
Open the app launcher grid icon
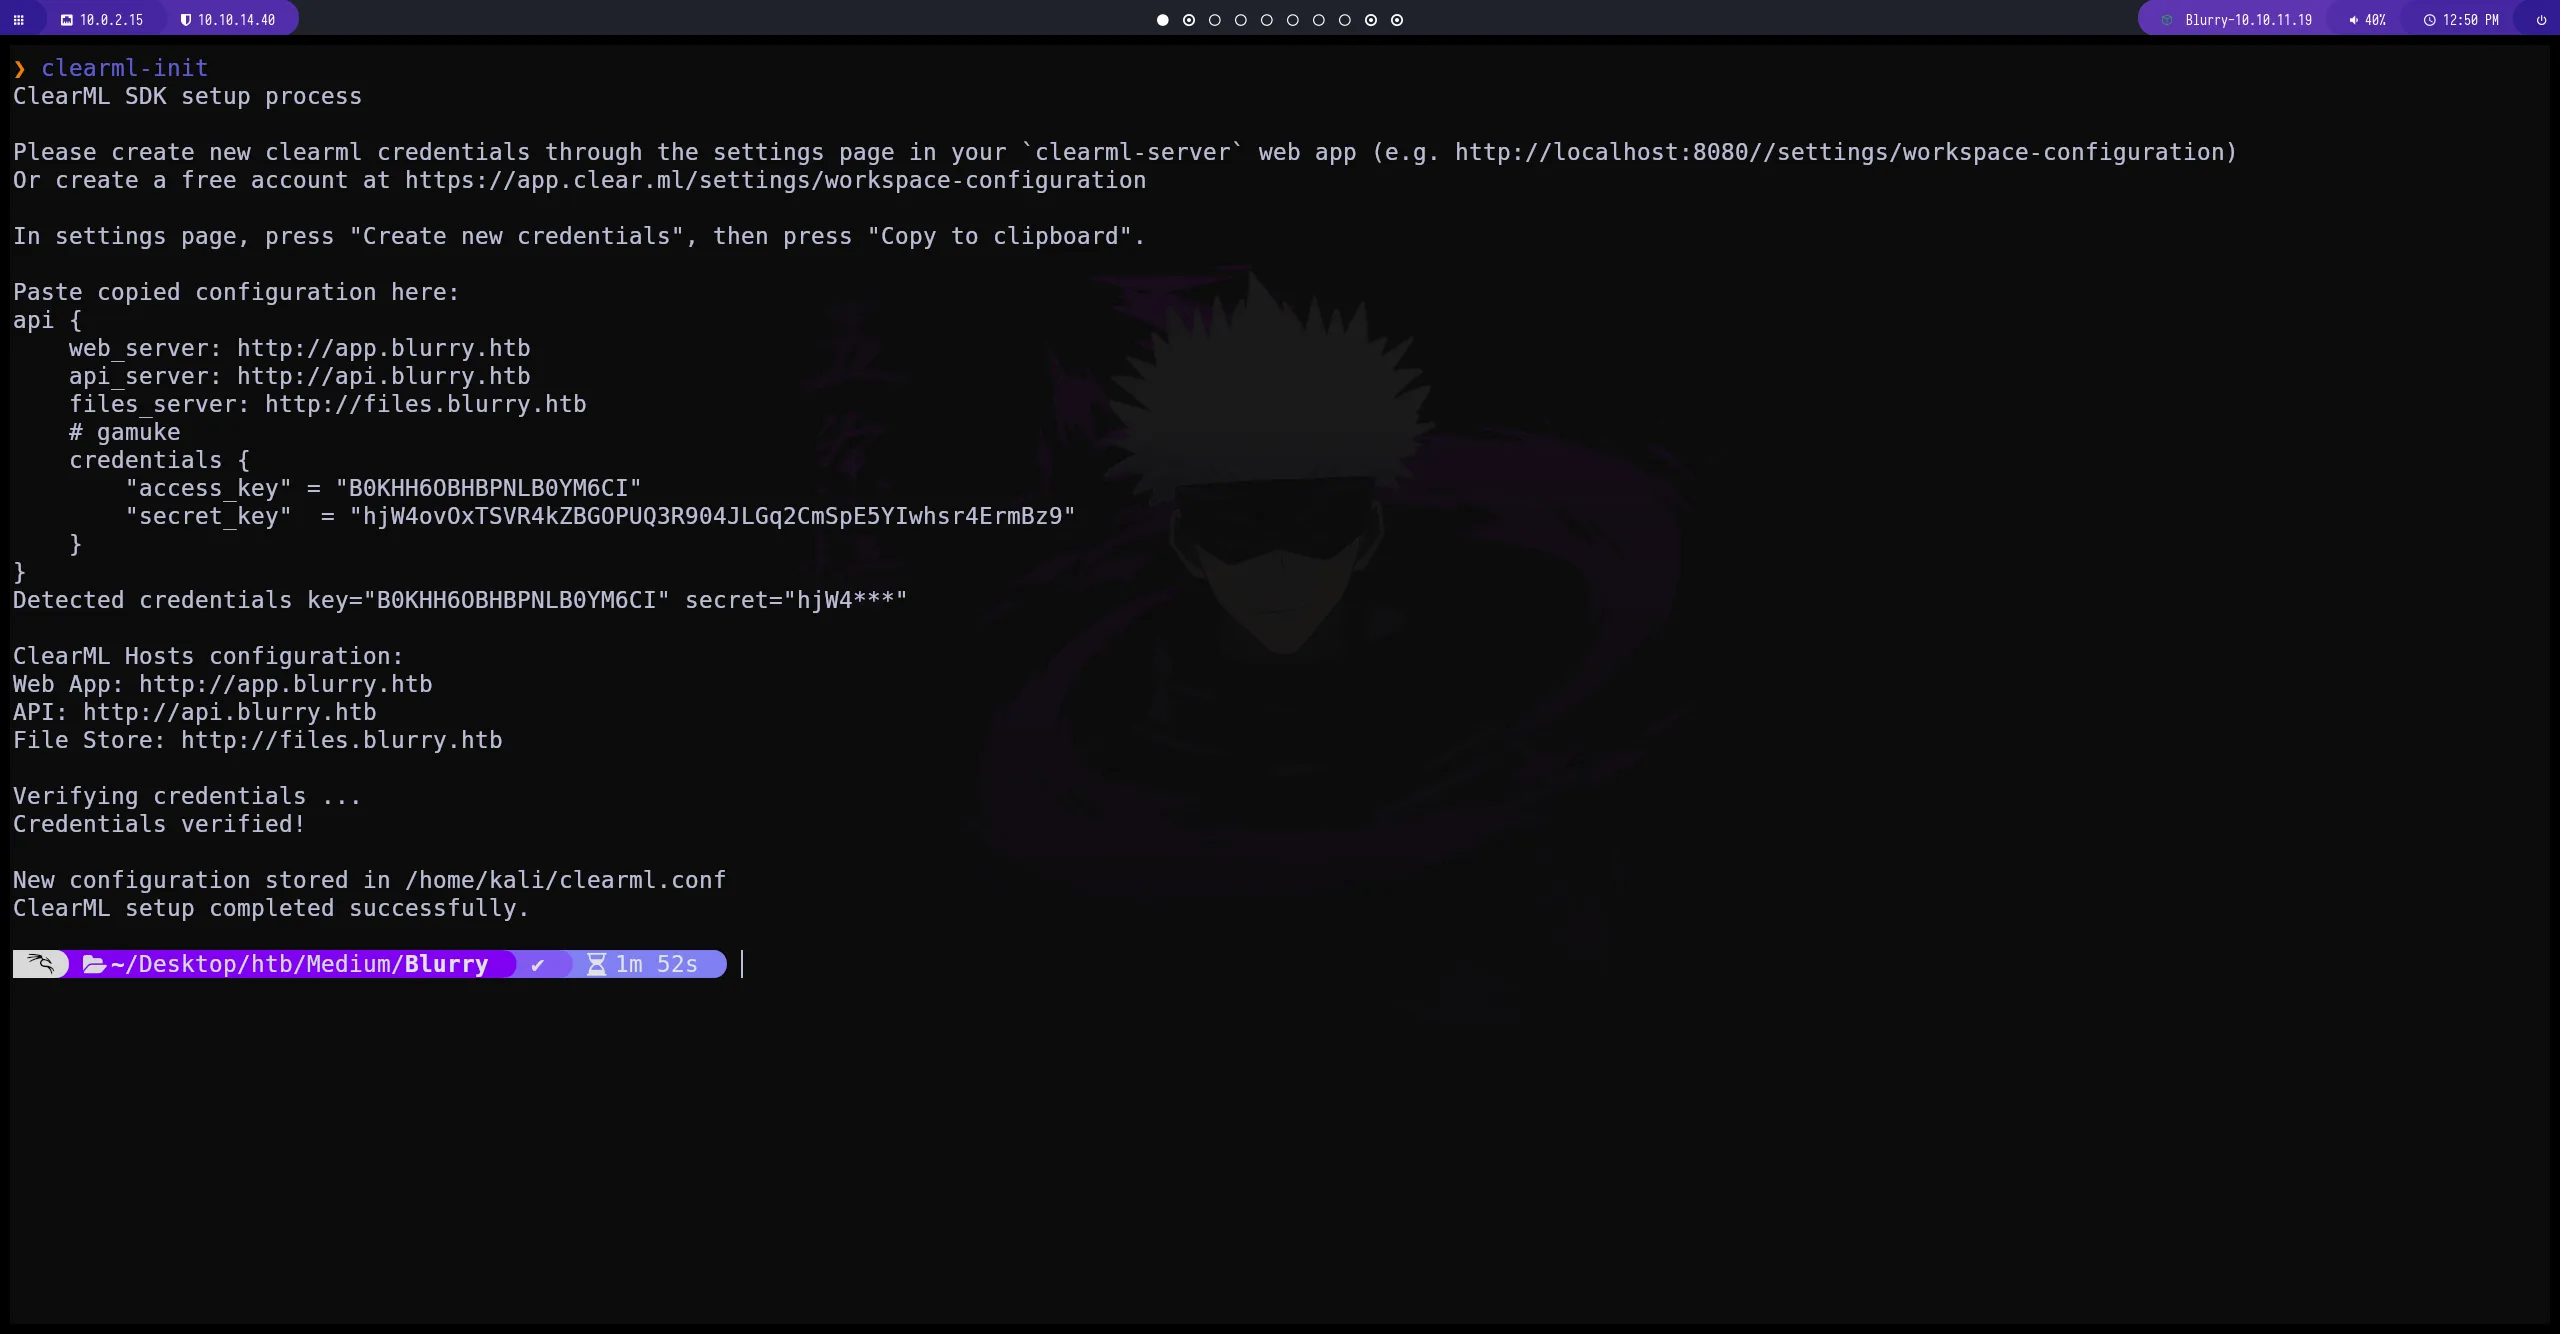pyautogui.click(x=18, y=20)
